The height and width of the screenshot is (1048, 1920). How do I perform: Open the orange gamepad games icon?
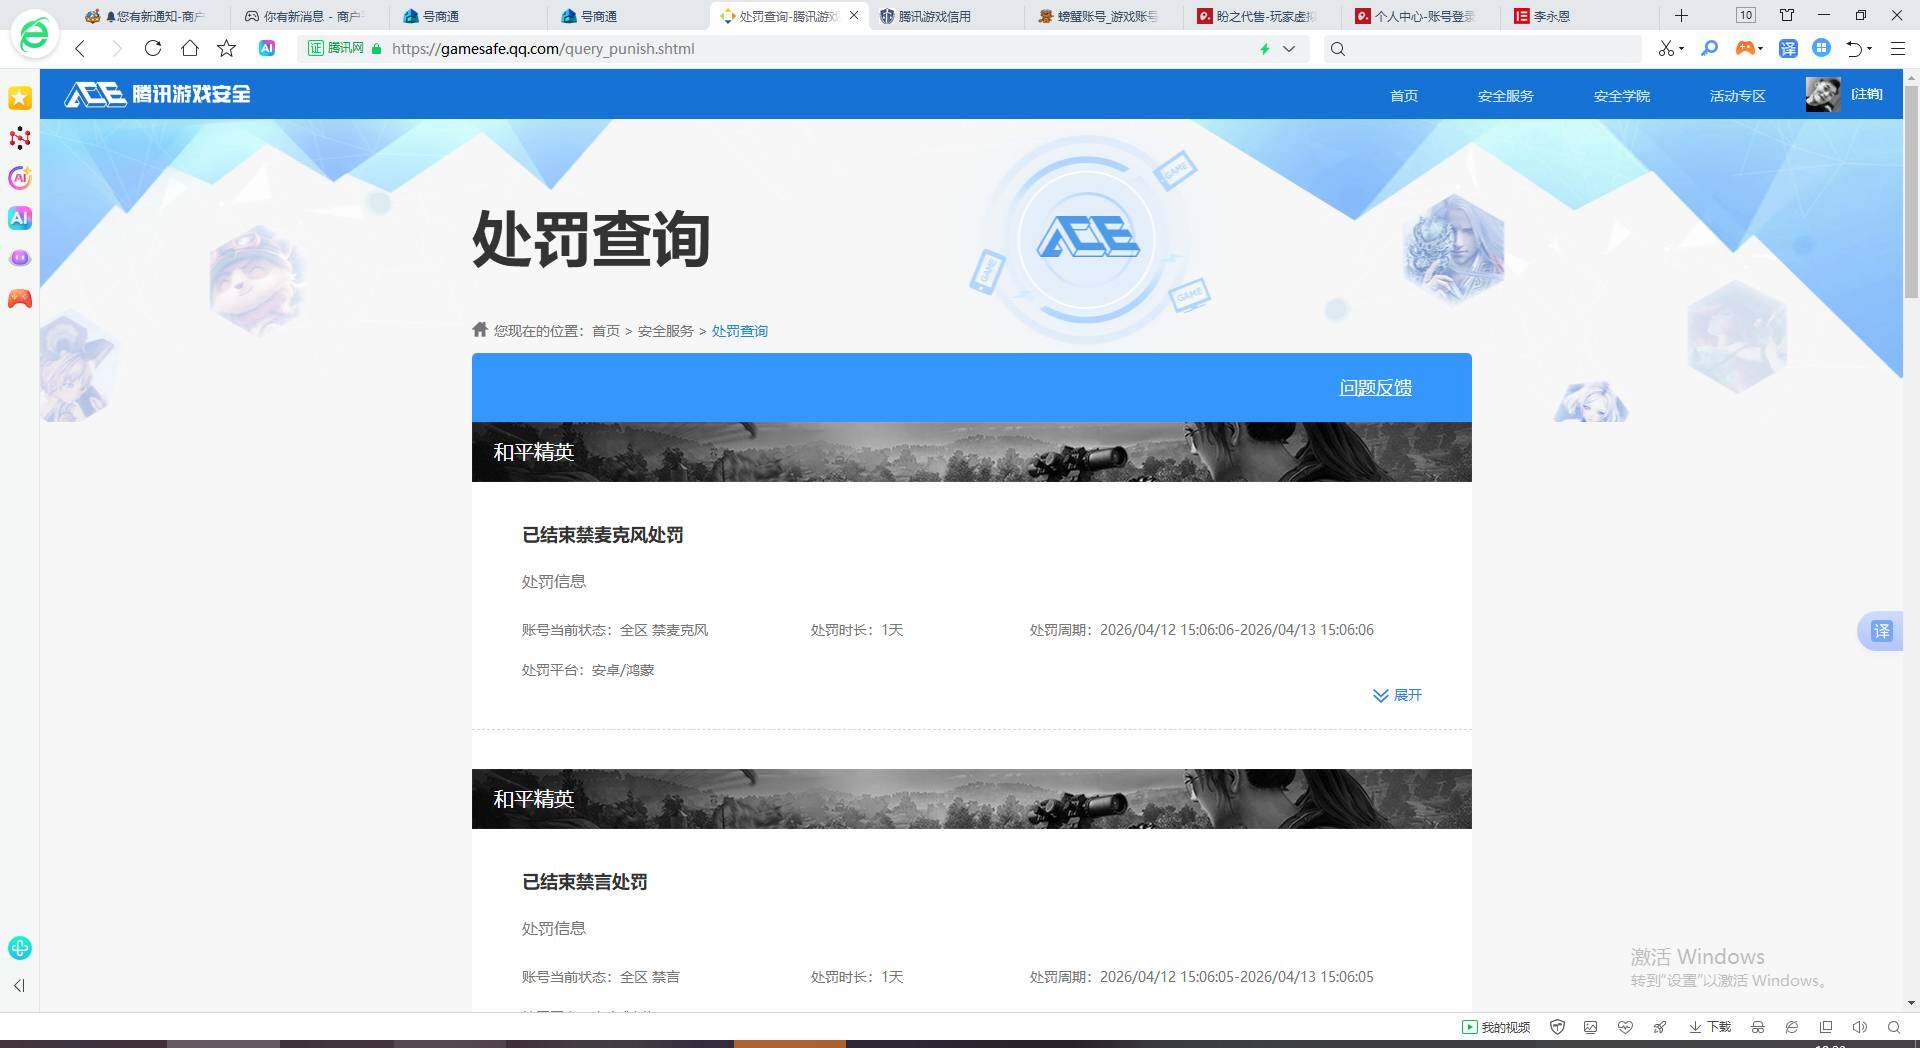[x=1744, y=48]
